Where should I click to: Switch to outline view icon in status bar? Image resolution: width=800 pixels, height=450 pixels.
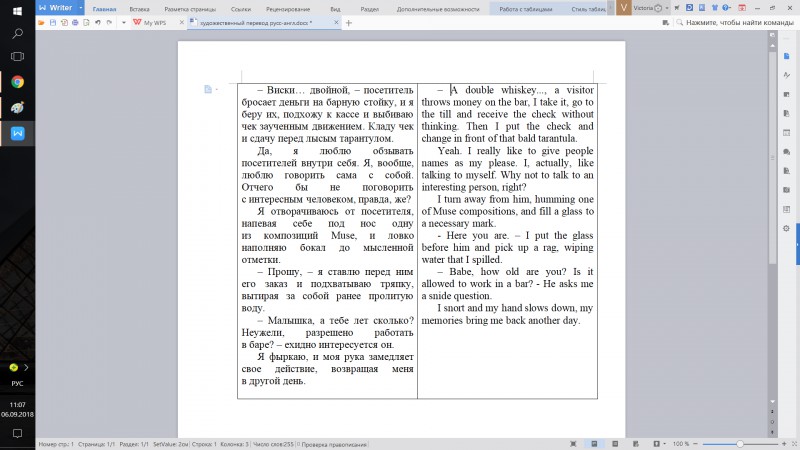point(615,444)
